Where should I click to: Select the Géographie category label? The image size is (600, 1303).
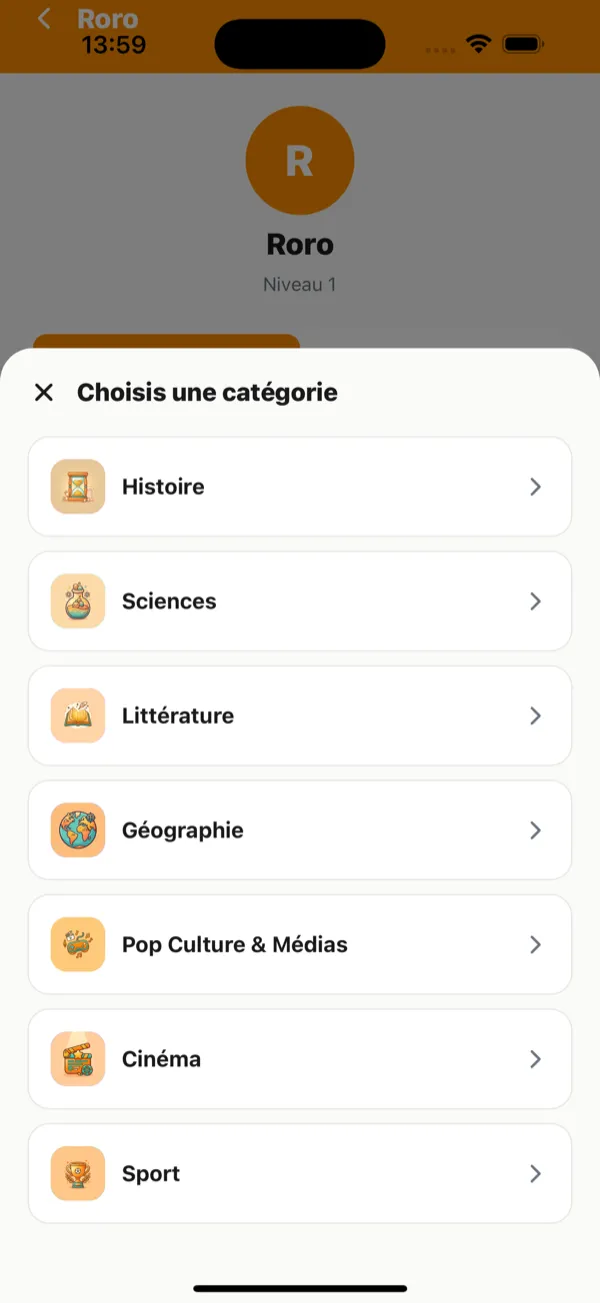click(183, 830)
